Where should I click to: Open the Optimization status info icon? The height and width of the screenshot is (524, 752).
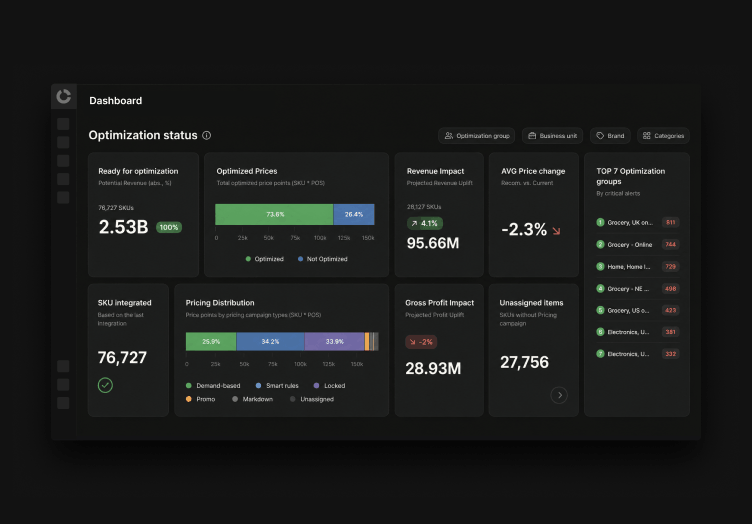(207, 135)
